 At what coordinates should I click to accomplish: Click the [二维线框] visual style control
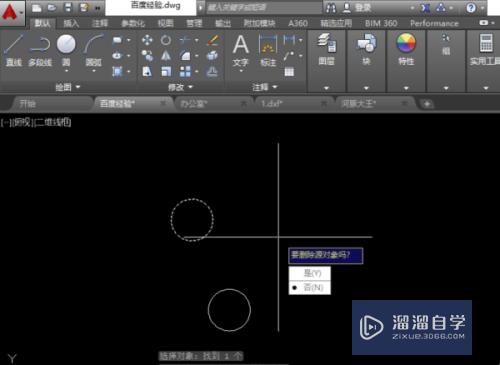(x=52, y=122)
